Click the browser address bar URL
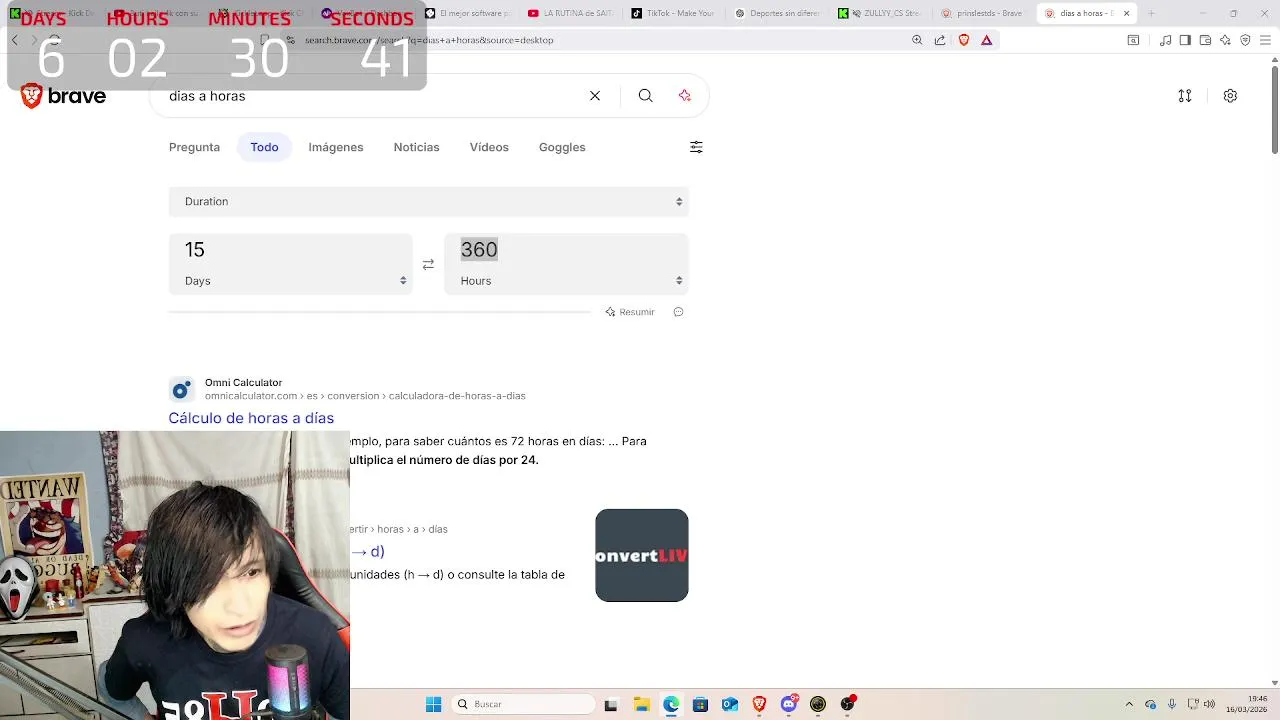The image size is (1280, 720). click(x=429, y=40)
